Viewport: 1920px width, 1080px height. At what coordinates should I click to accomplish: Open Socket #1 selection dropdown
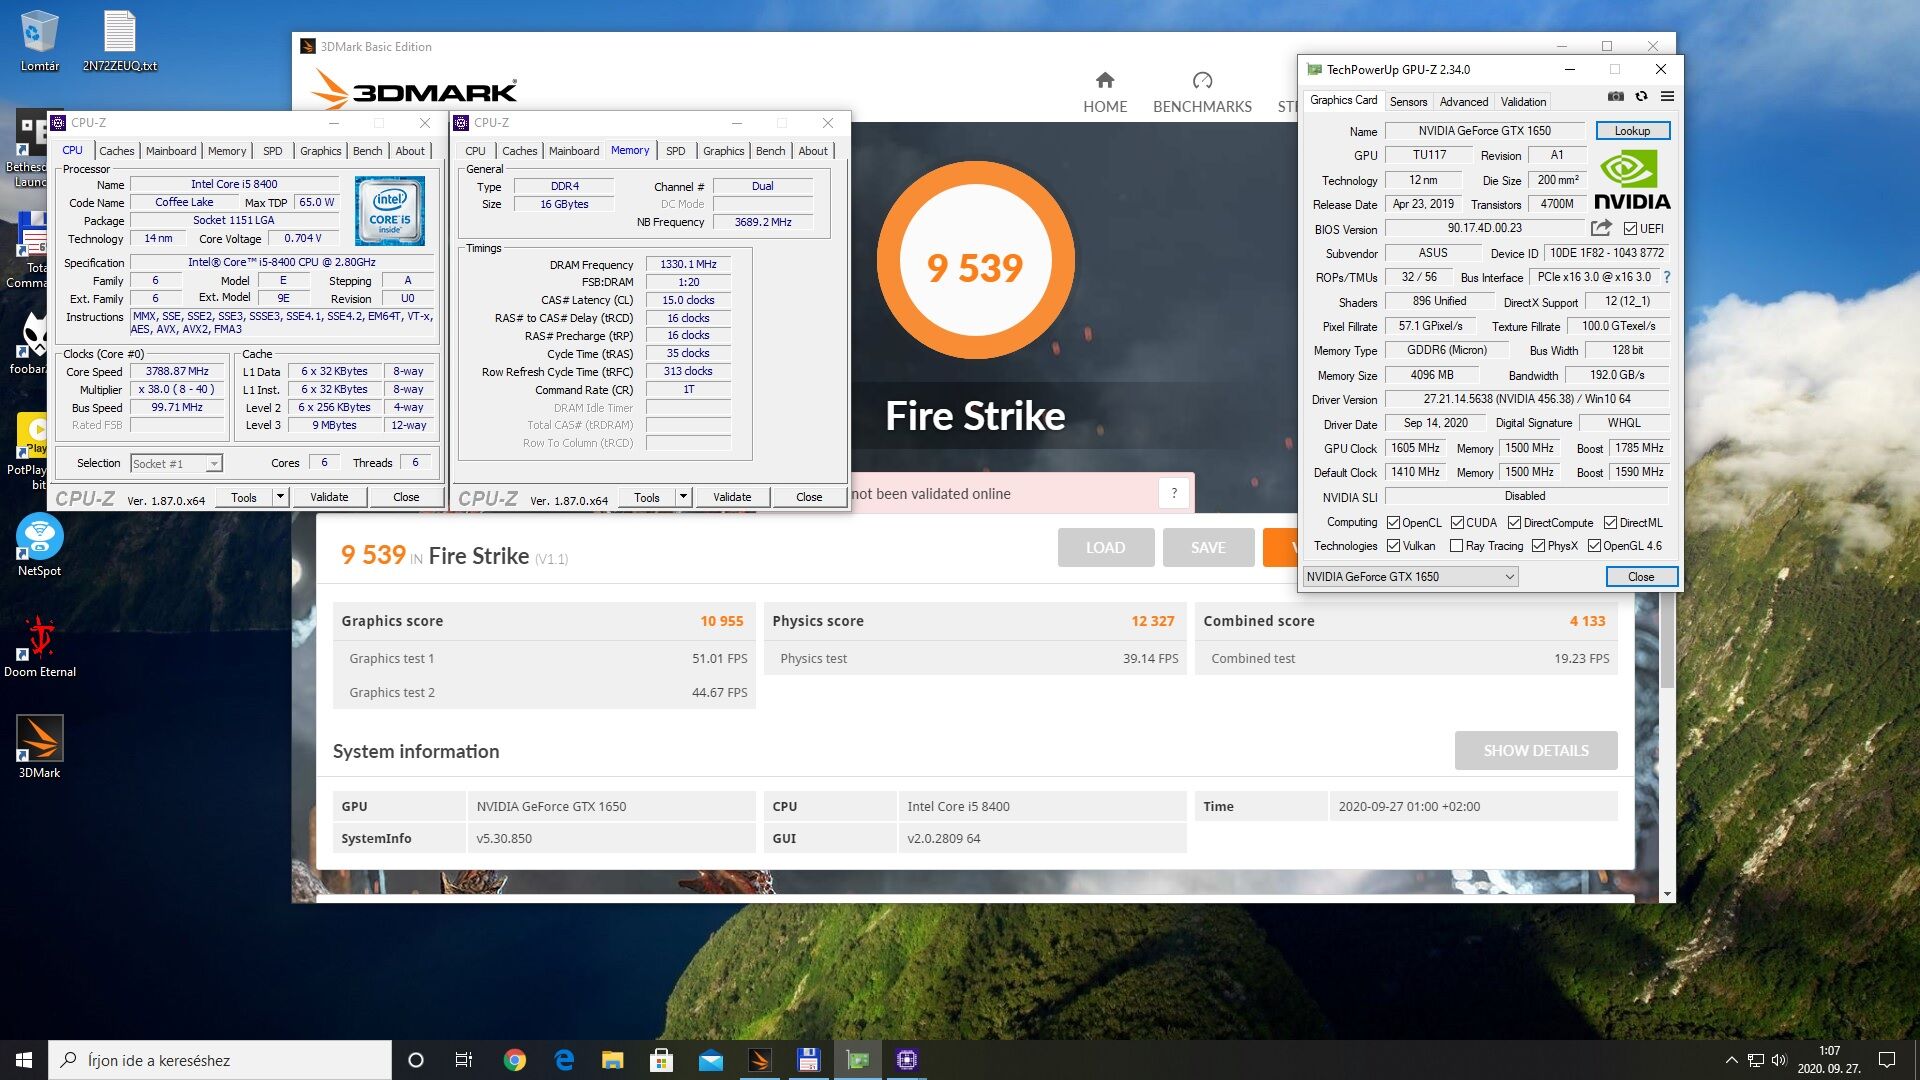click(x=213, y=464)
